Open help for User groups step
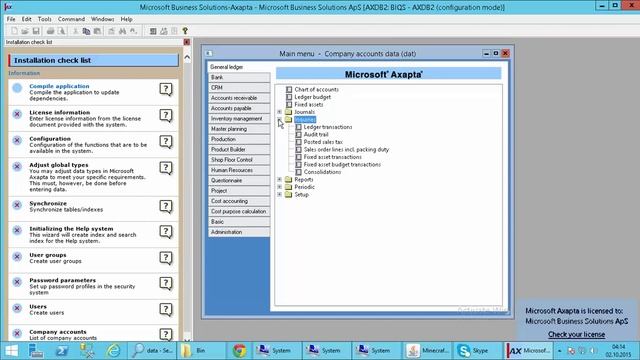This screenshot has width=640, height=360. [x=166, y=258]
